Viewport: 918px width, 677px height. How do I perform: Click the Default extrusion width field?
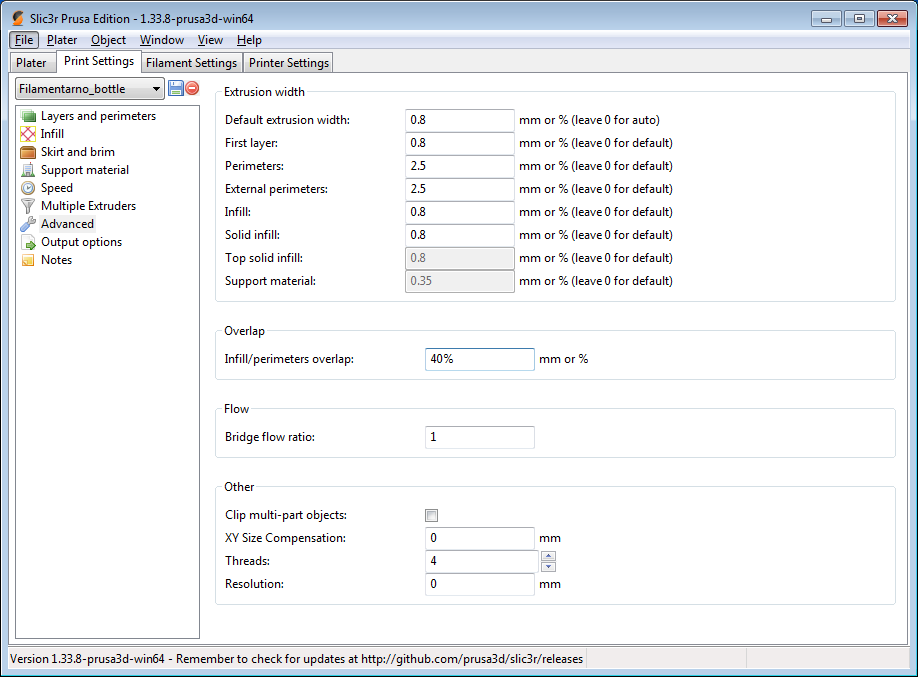(x=460, y=120)
